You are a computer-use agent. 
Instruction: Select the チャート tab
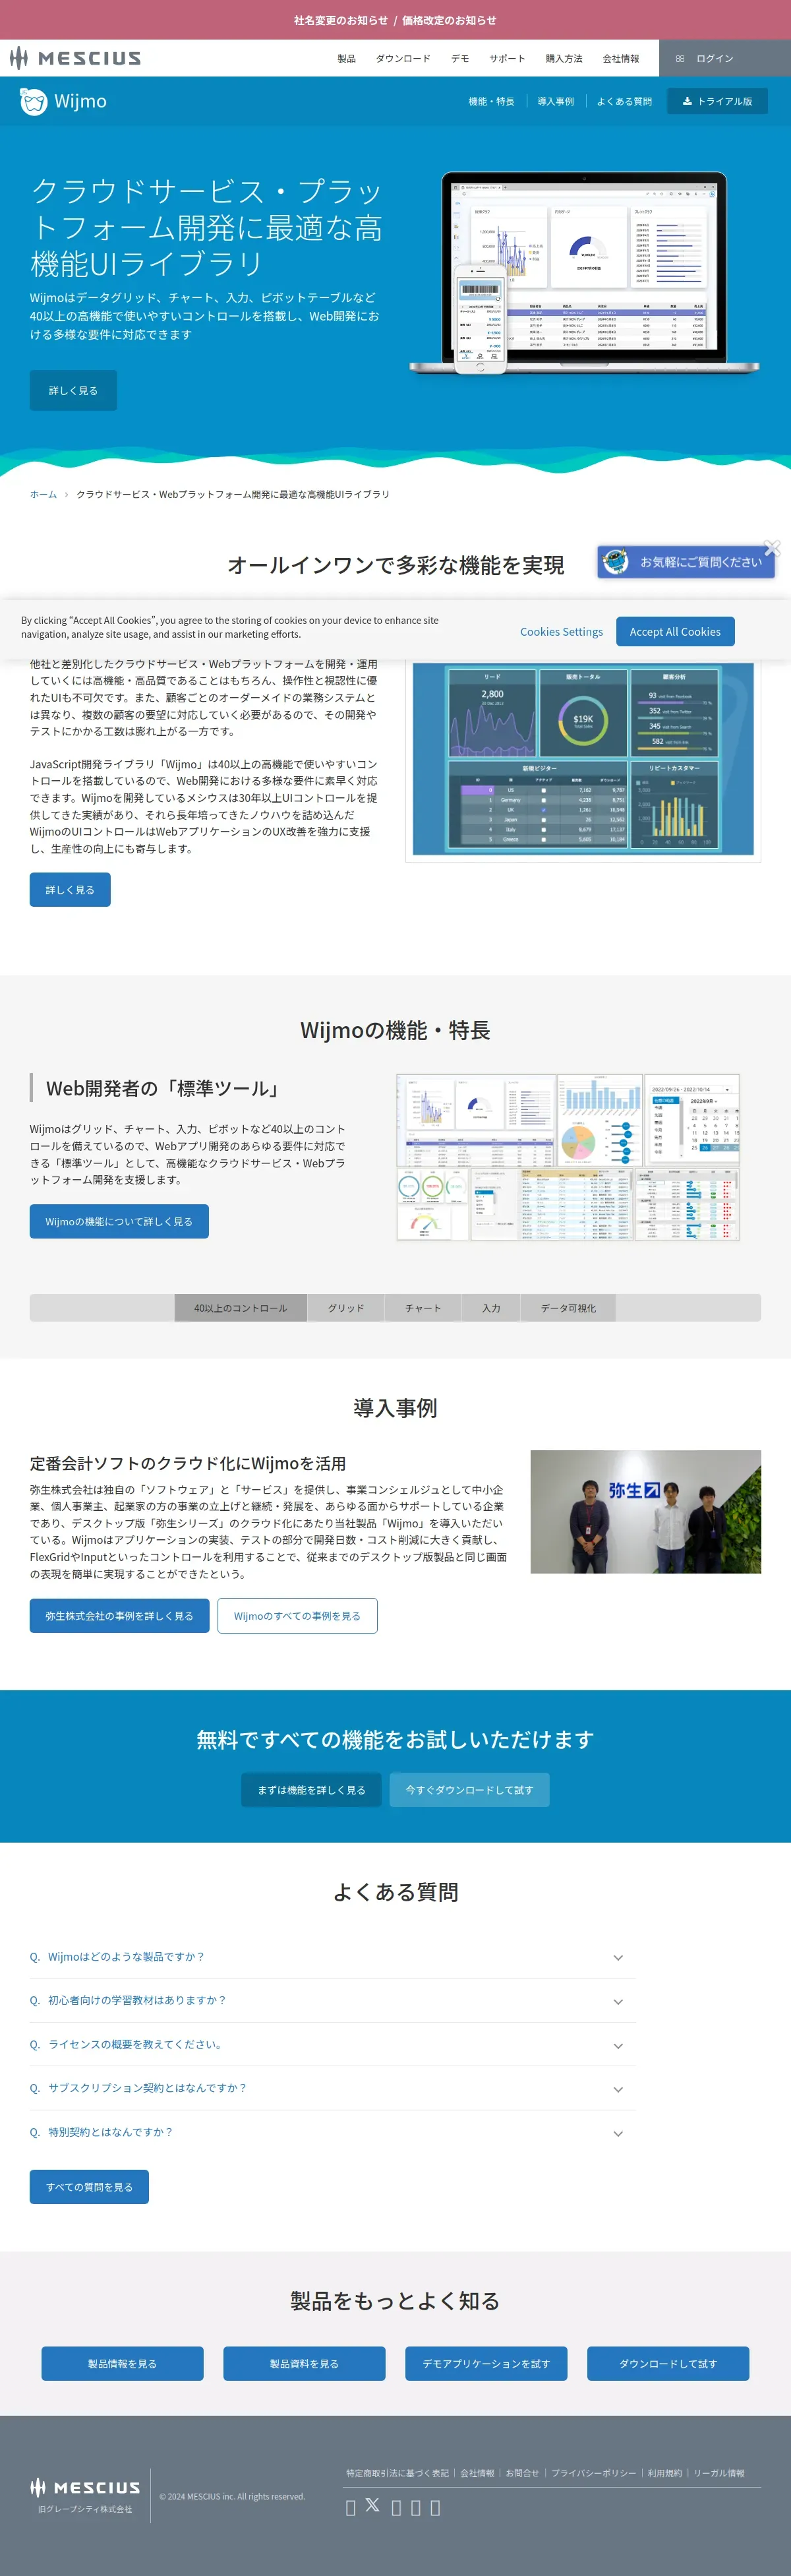click(423, 1308)
